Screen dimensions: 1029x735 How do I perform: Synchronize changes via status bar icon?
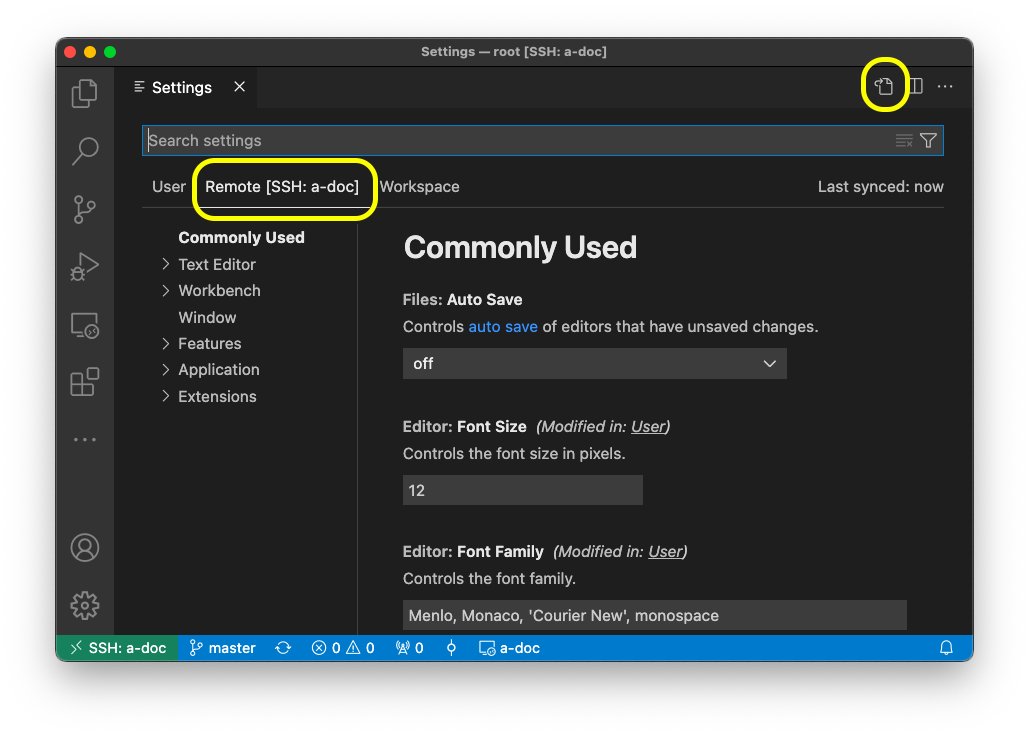[283, 648]
